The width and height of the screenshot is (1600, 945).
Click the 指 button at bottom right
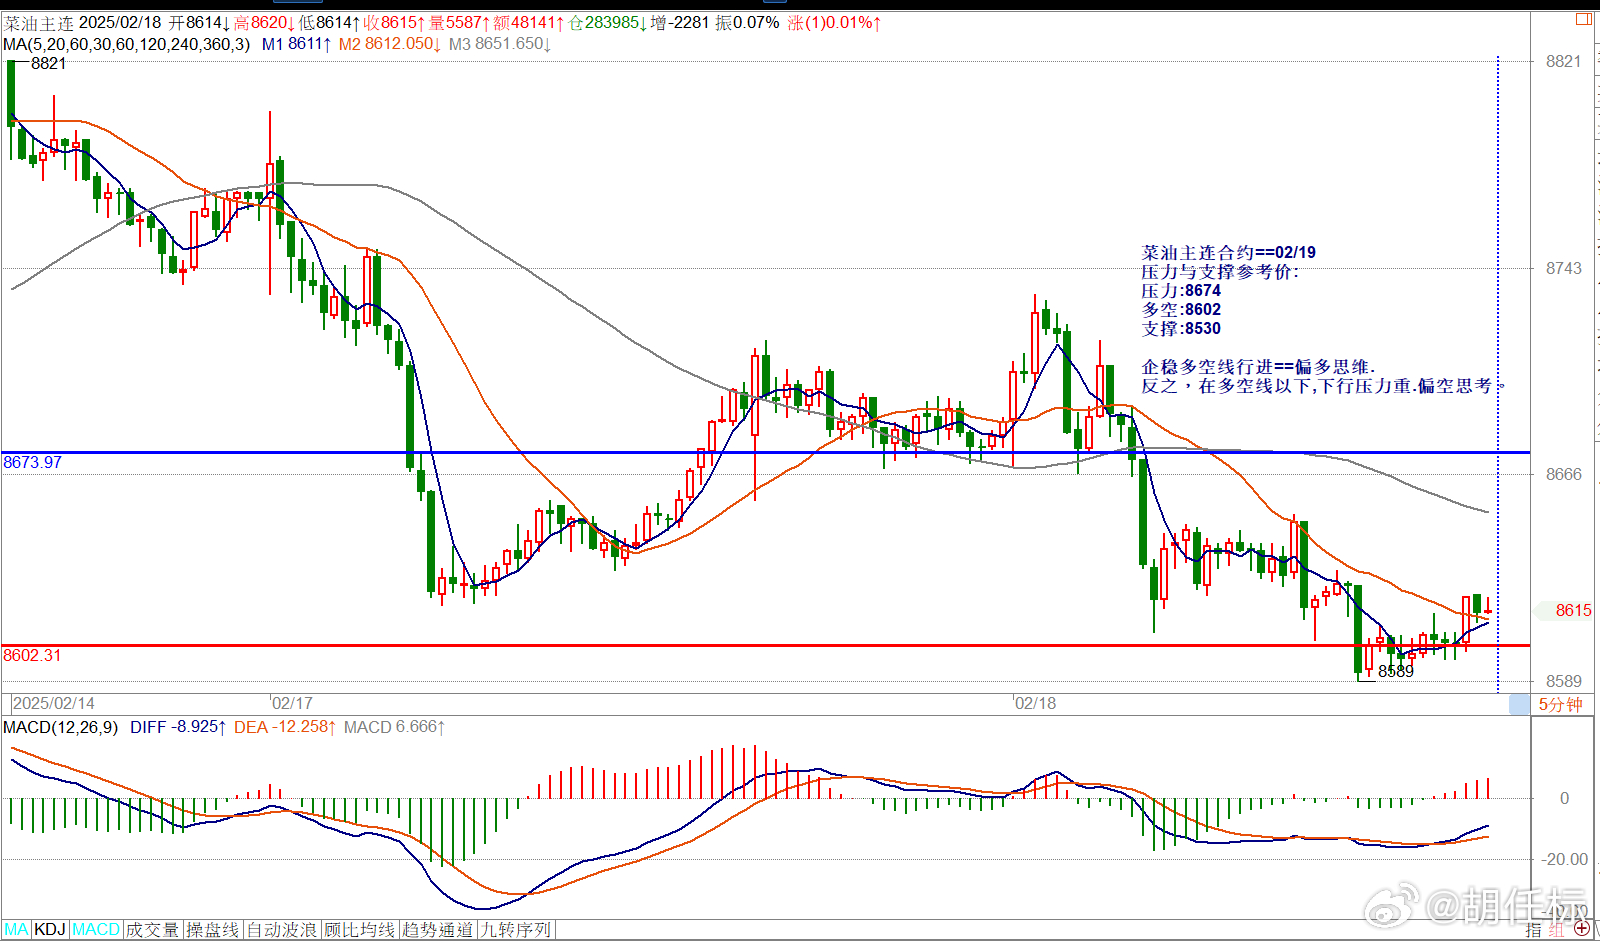coord(1534,930)
